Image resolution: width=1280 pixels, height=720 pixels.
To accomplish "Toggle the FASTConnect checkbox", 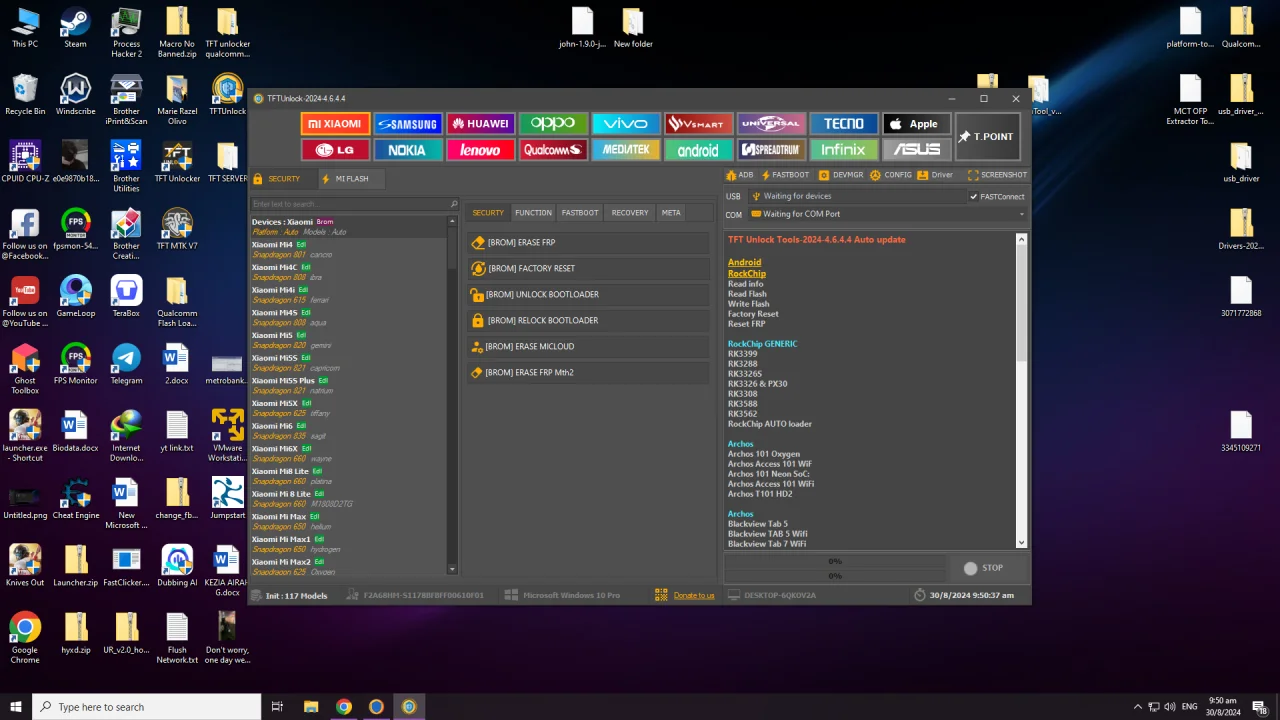I will click(973, 196).
